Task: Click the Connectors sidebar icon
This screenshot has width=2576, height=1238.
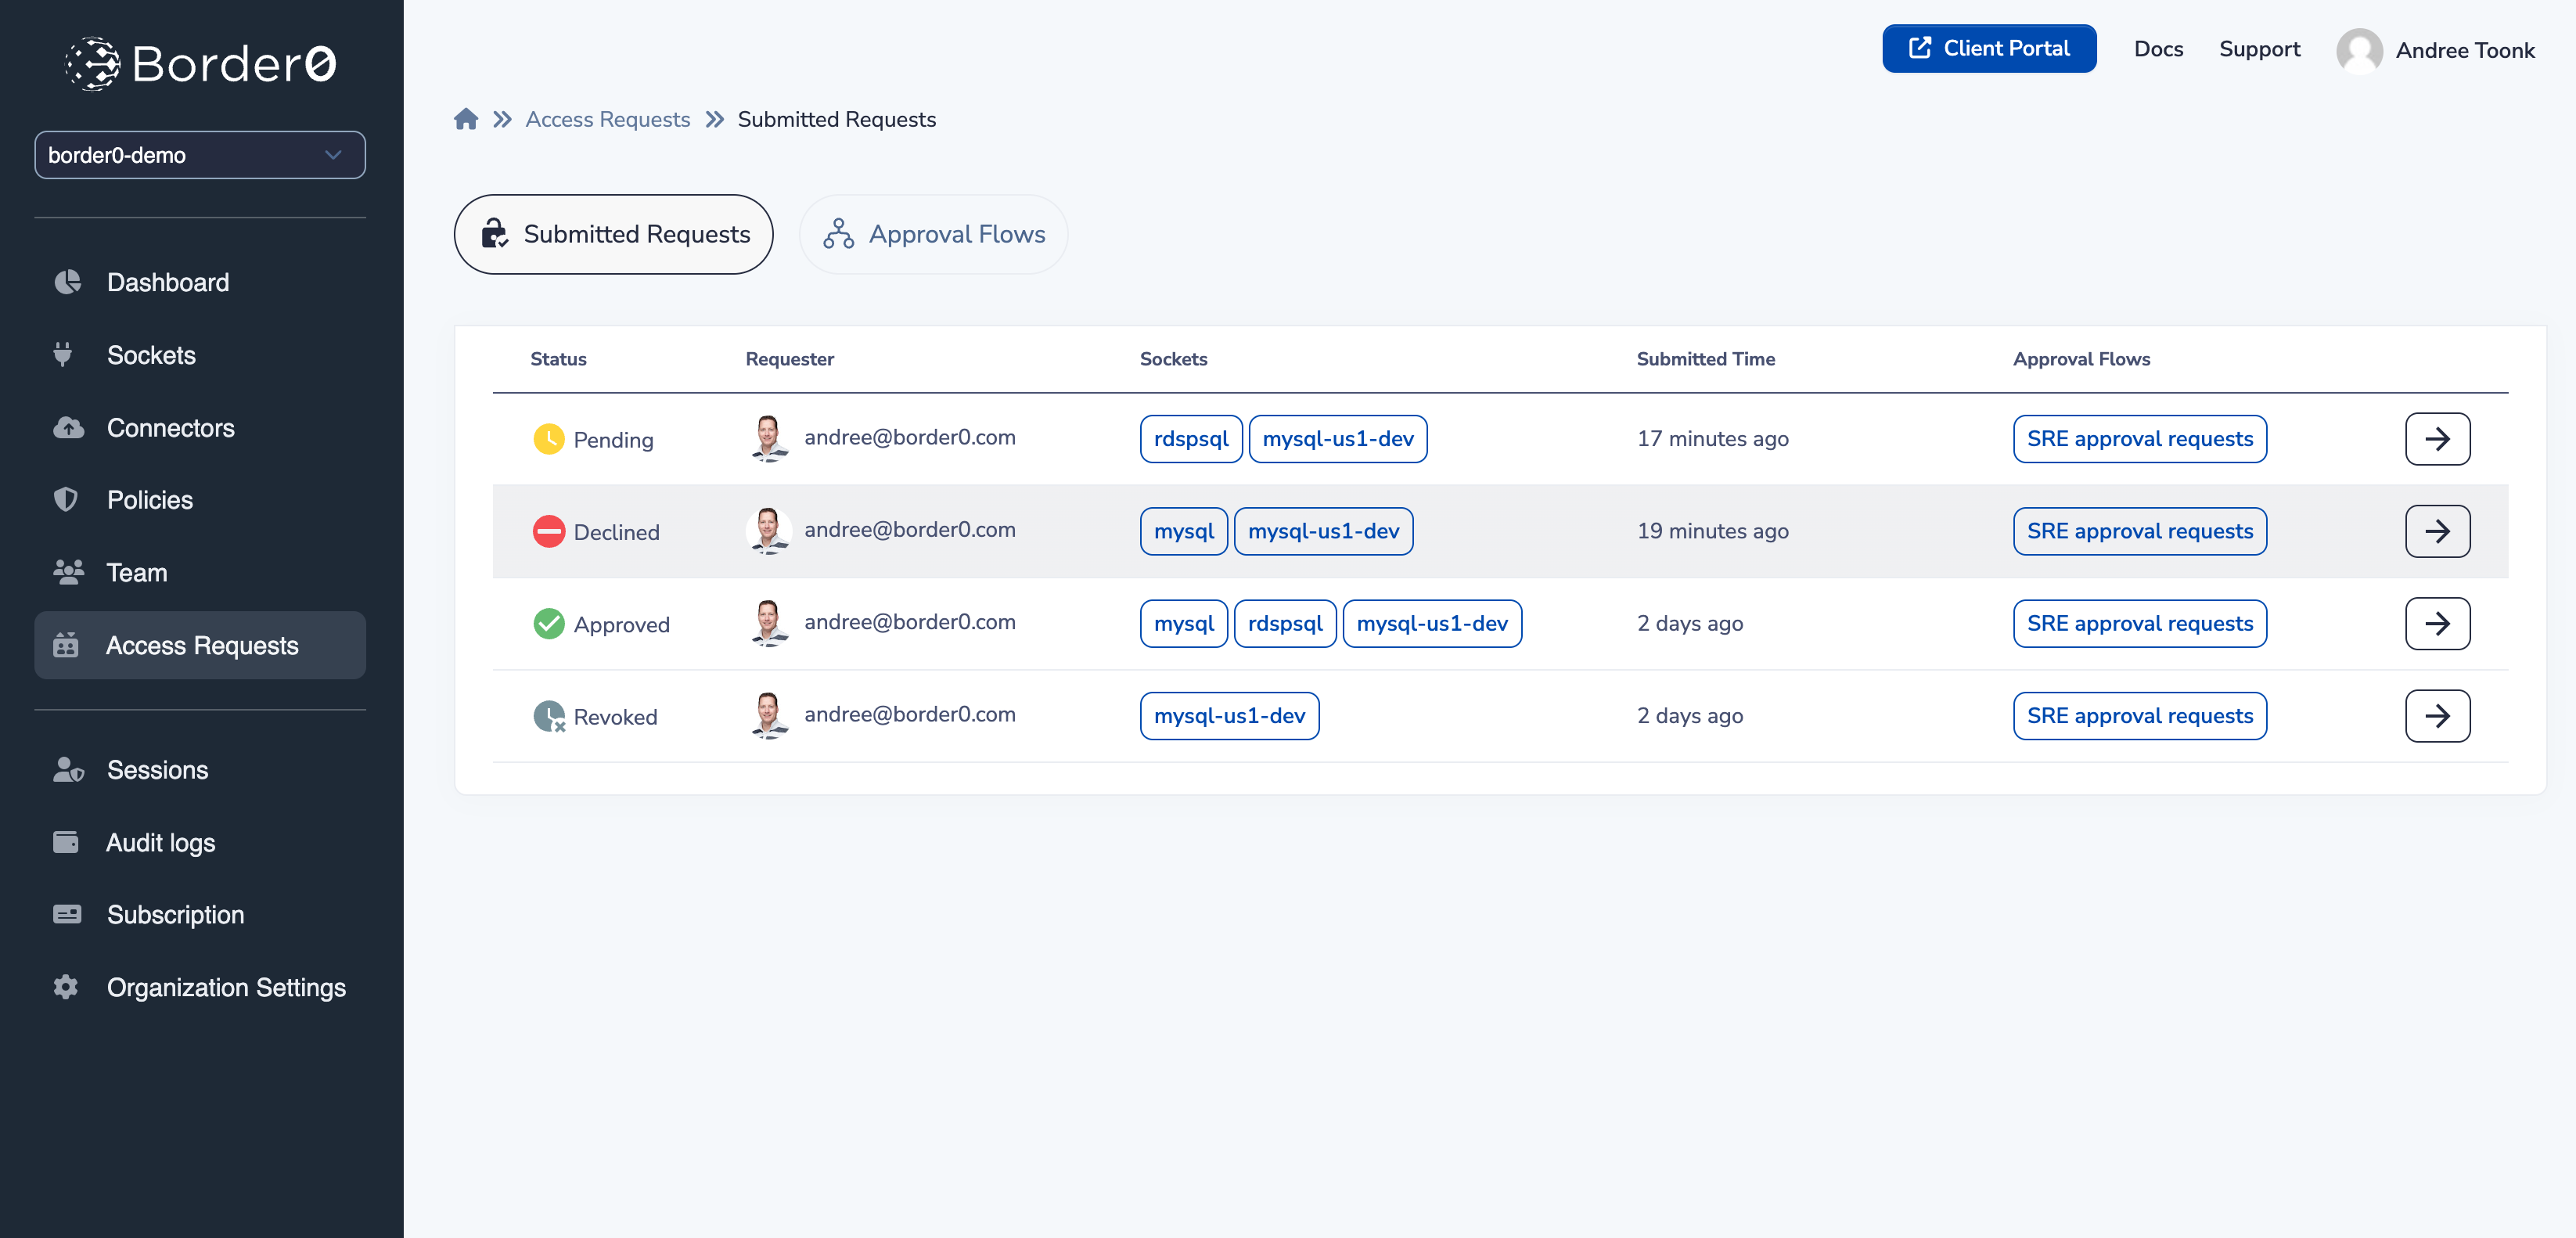Action: click(x=66, y=427)
